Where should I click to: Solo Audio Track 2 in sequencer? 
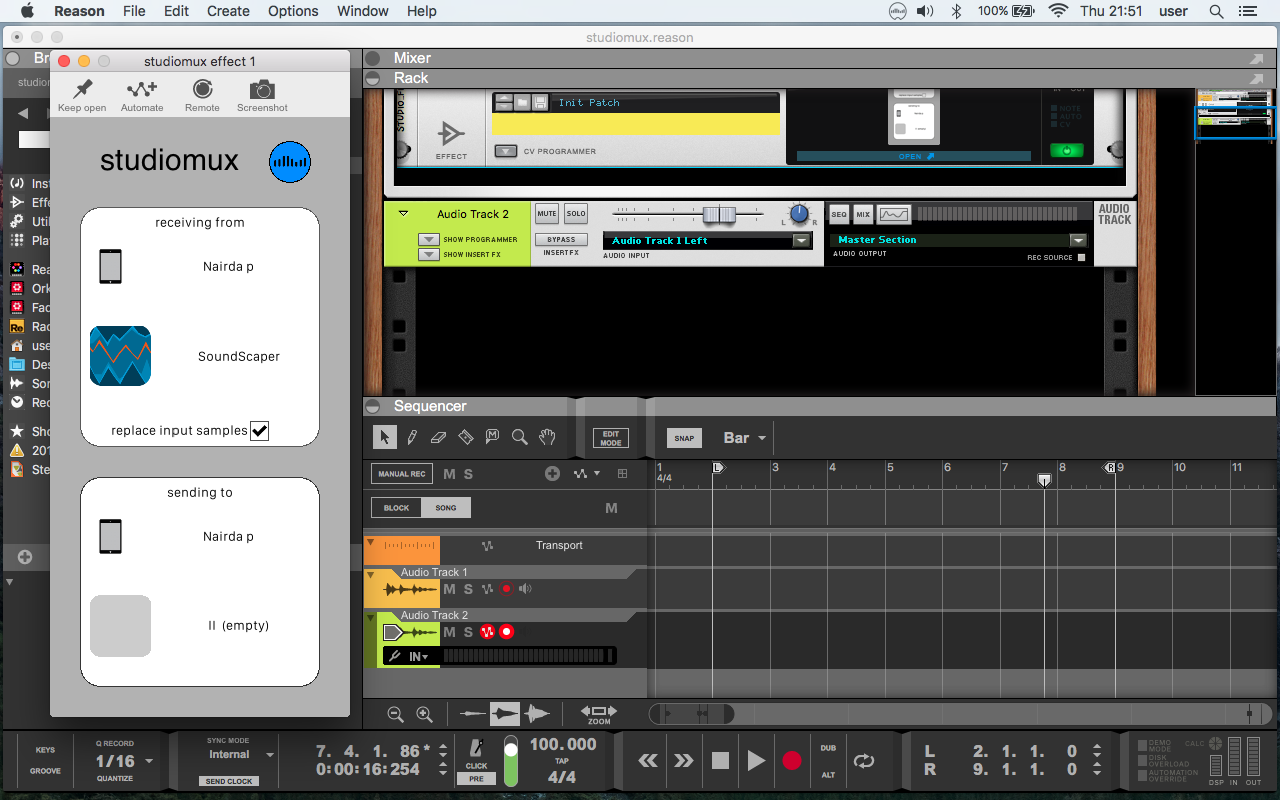coord(467,632)
